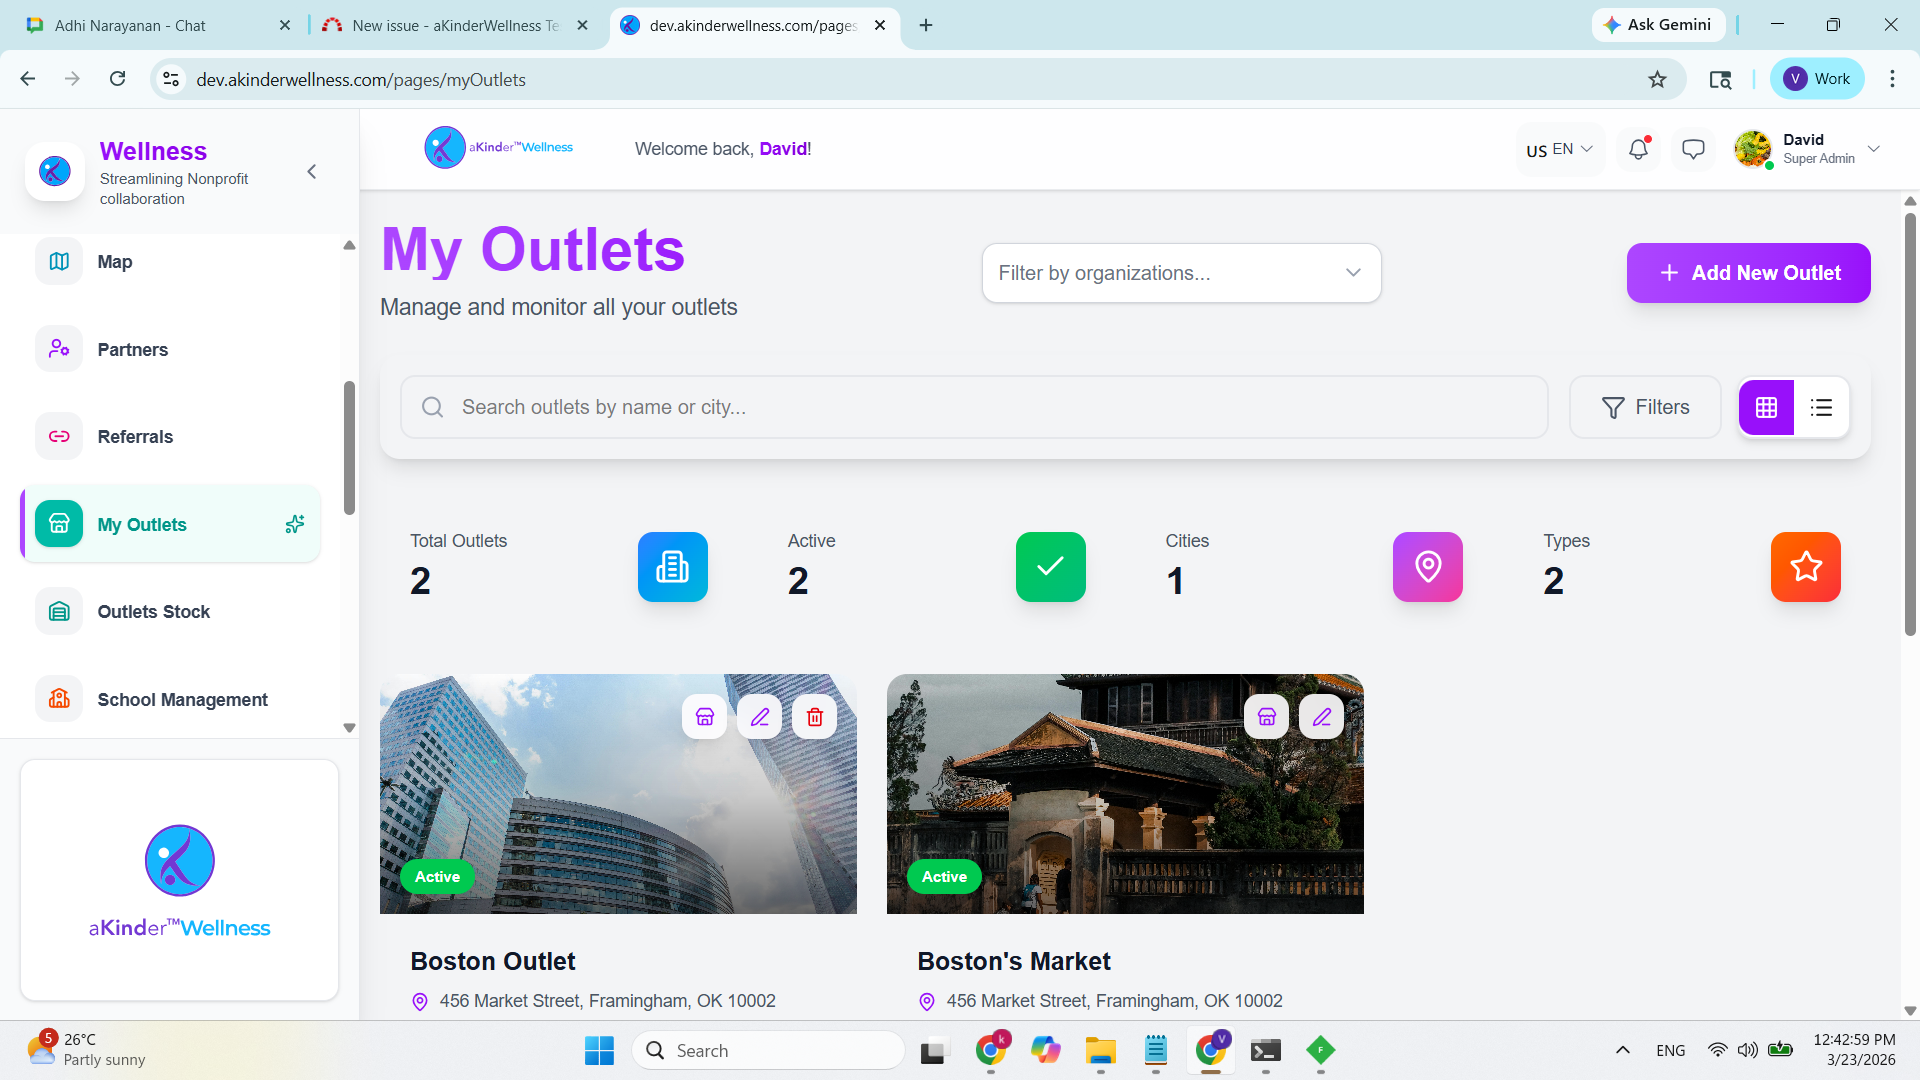Open the chat messages icon

(x=1693, y=150)
